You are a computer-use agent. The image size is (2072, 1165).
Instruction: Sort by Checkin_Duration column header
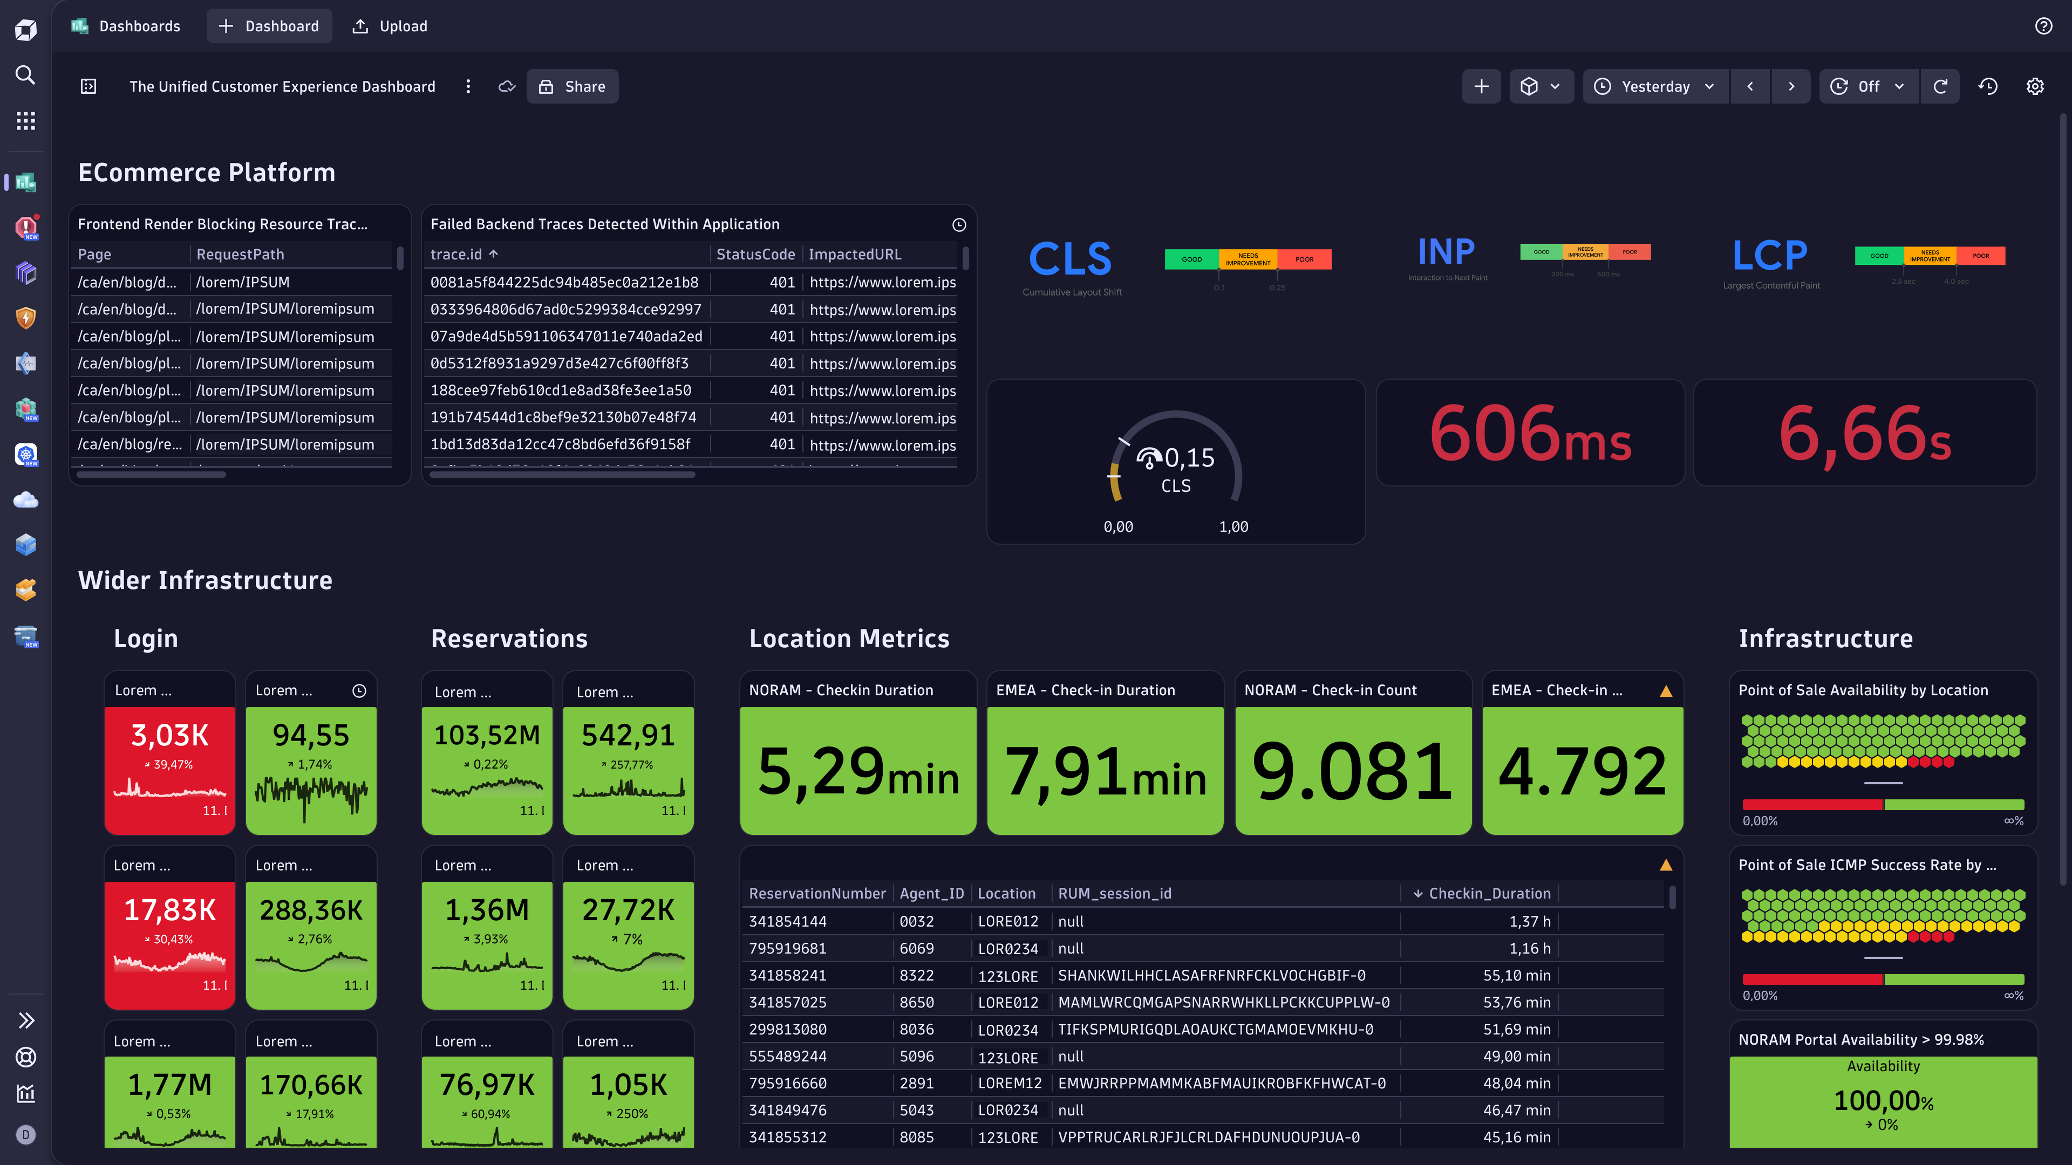pyautogui.click(x=1488, y=894)
